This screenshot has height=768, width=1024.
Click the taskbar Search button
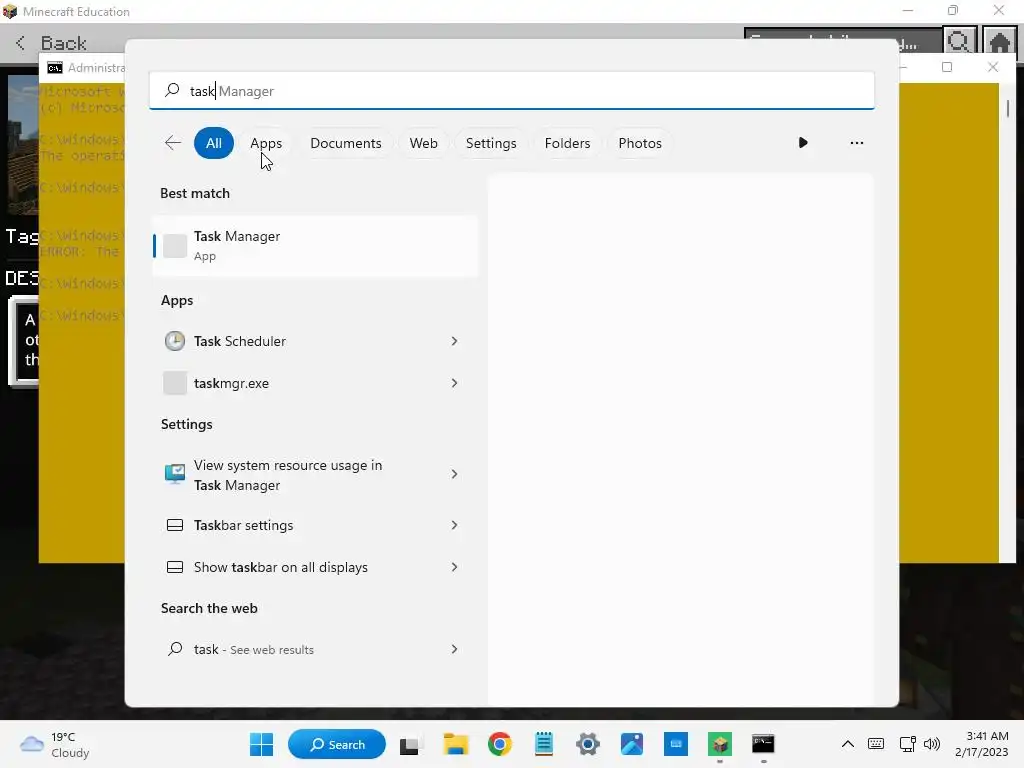(337, 744)
